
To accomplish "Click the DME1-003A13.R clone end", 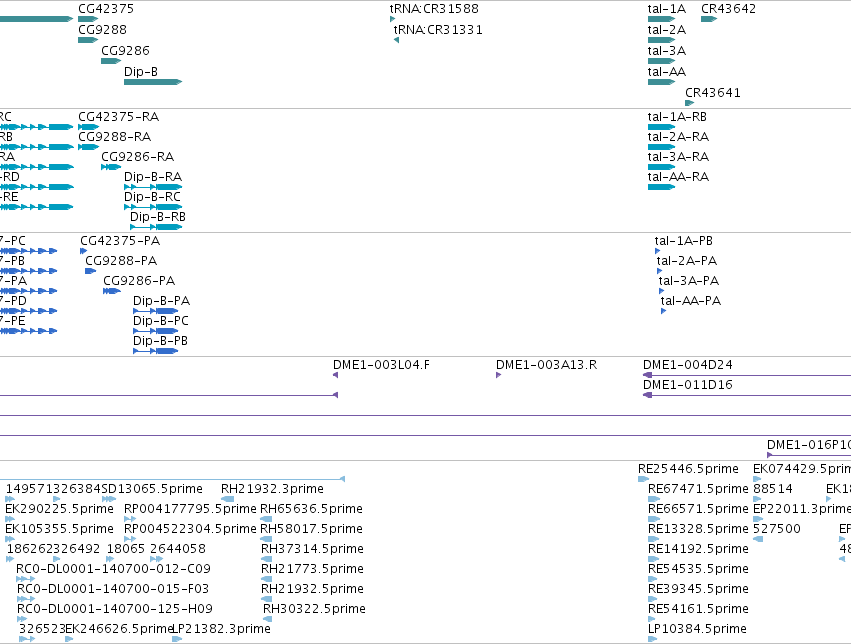I will 498,375.
